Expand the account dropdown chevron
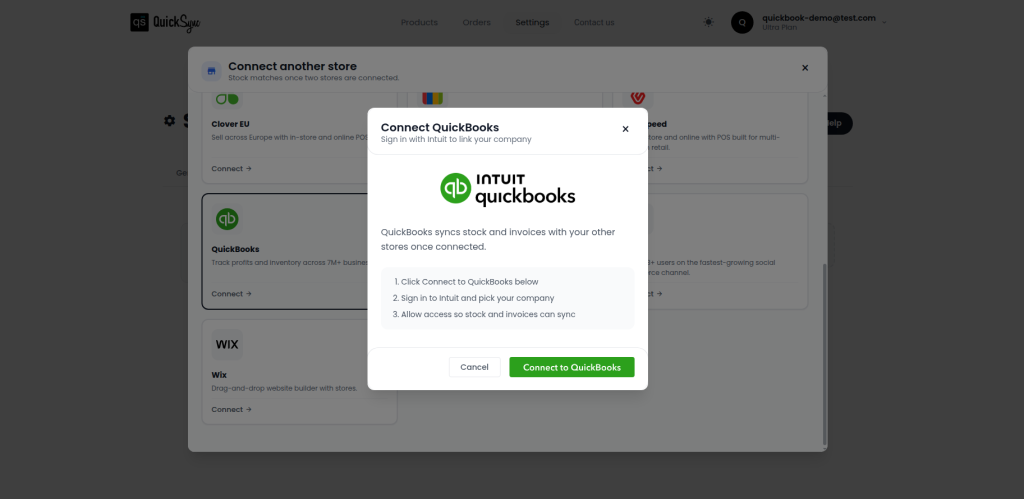 (884, 22)
